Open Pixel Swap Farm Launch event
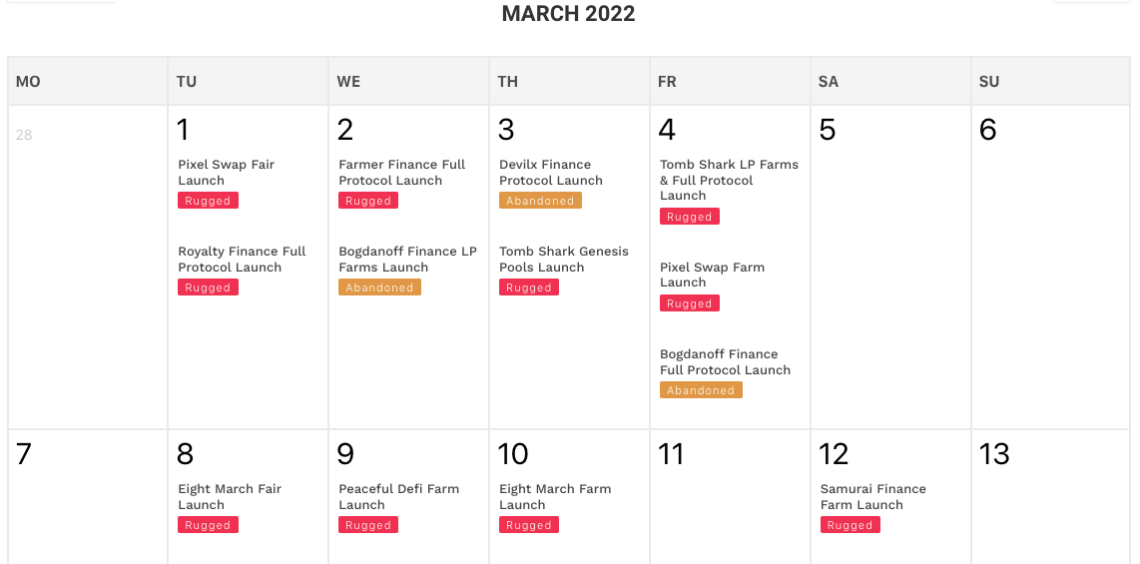This screenshot has height=564, width=1140. tap(712, 275)
